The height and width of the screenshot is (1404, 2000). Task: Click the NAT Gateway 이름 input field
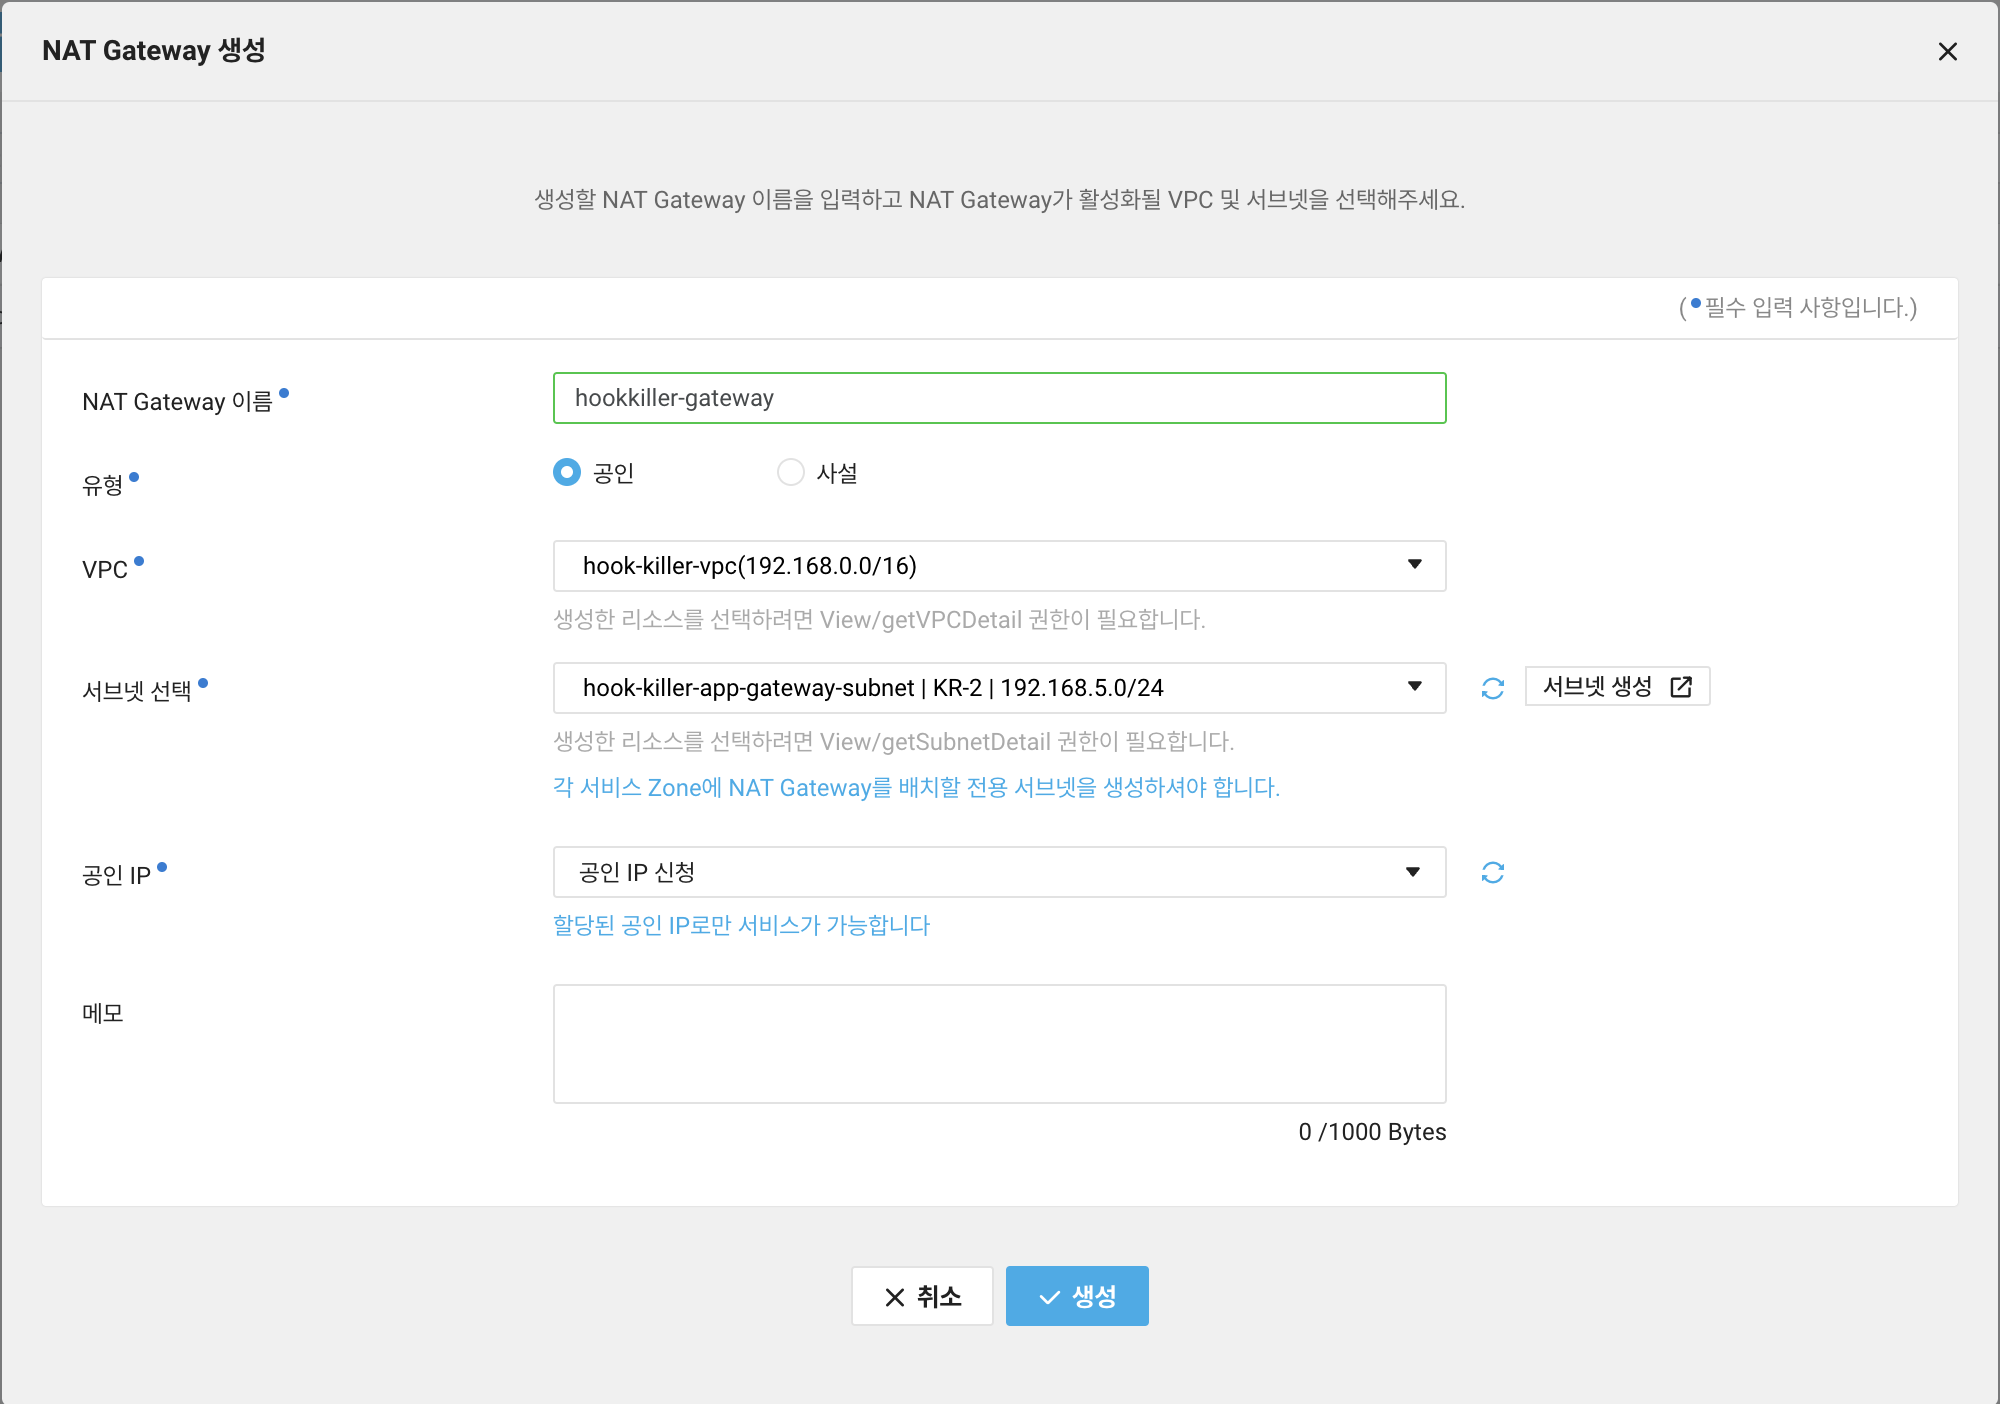click(998, 398)
